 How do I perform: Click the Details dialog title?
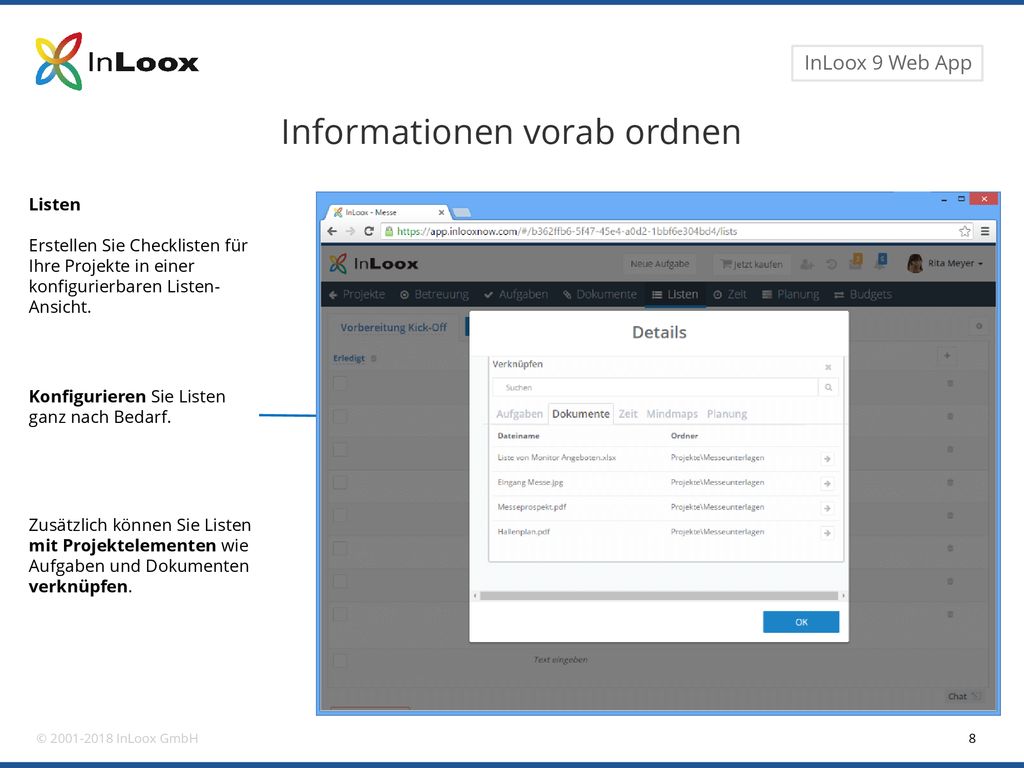coord(659,332)
